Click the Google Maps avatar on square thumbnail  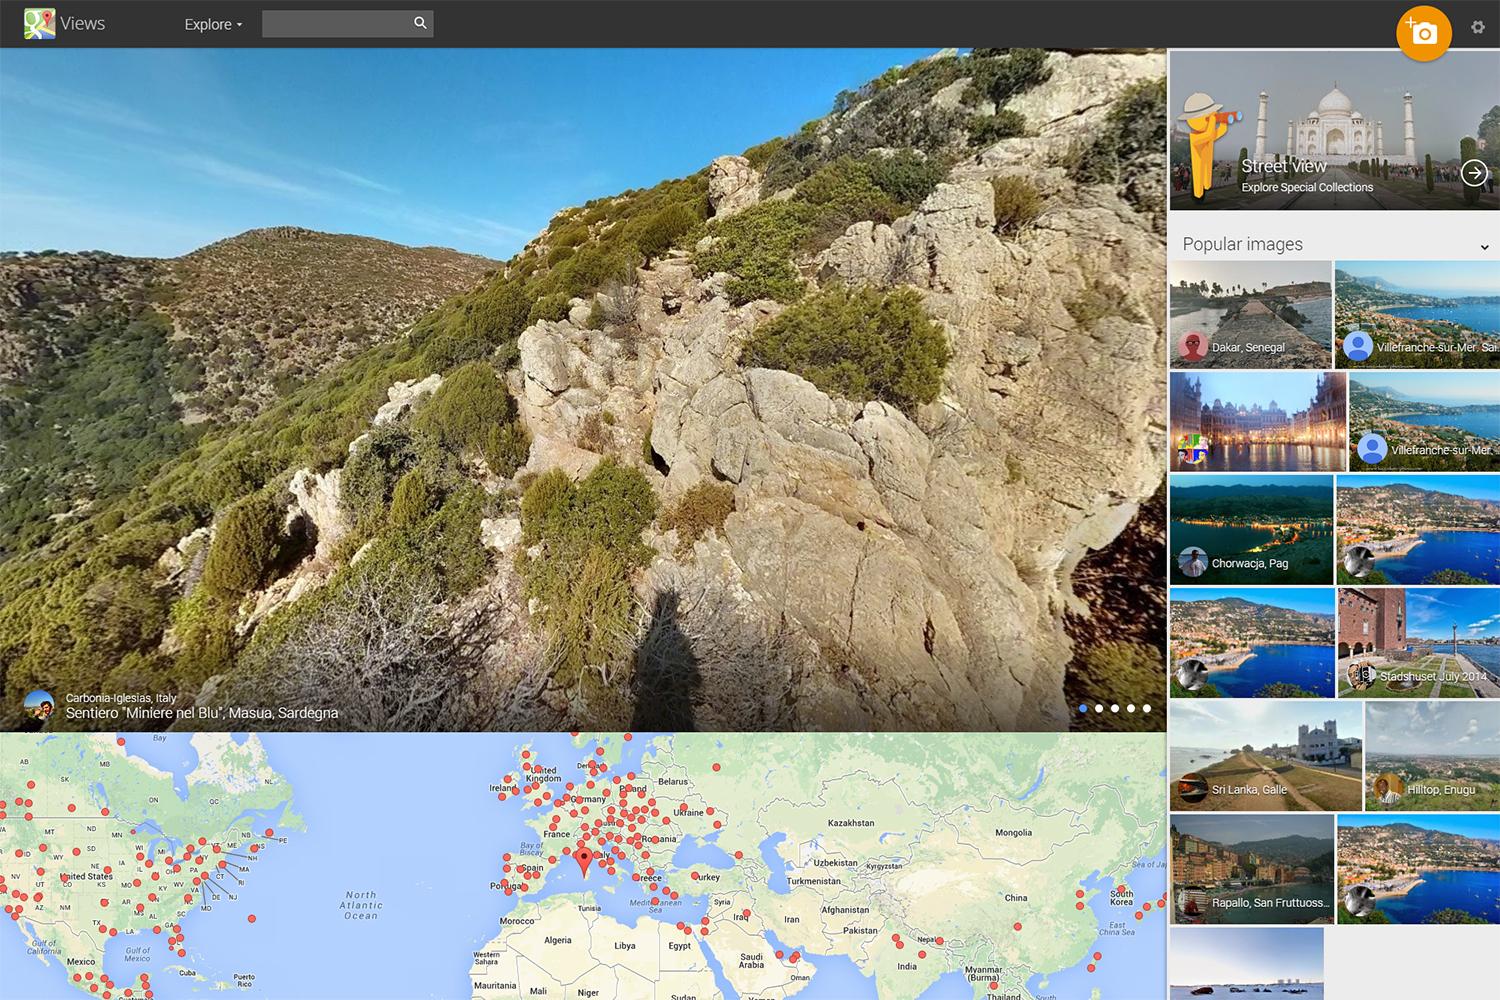(x=1192, y=450)
